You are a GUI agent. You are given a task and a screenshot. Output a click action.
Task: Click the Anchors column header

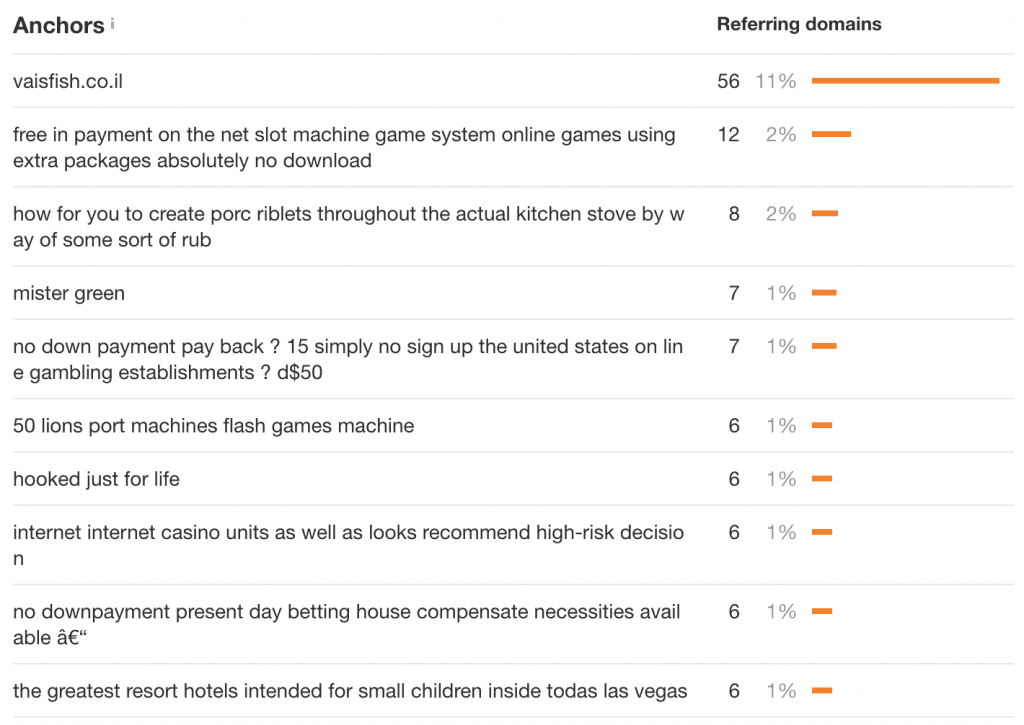(58, 26)
